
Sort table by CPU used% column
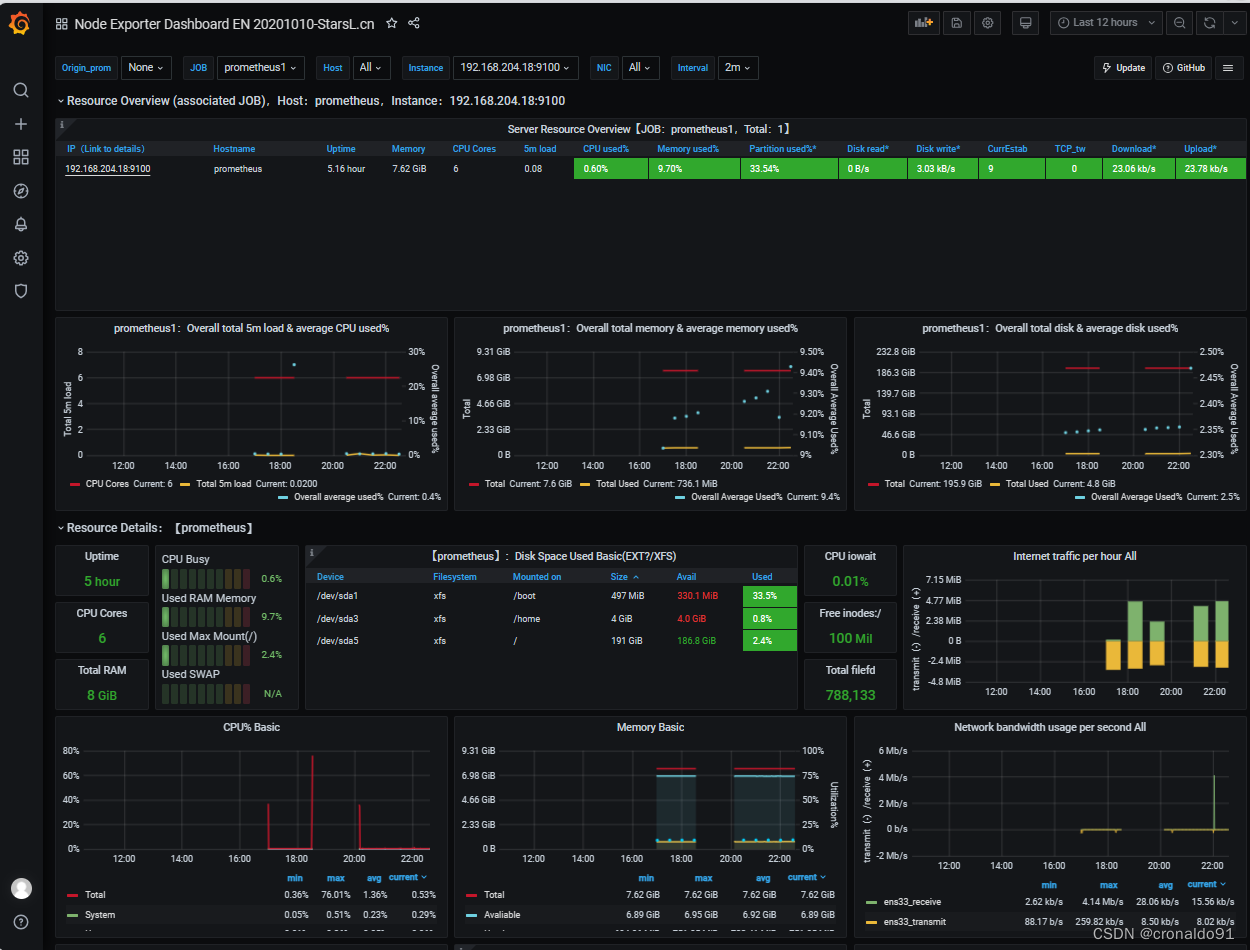[x=606, y=149]
